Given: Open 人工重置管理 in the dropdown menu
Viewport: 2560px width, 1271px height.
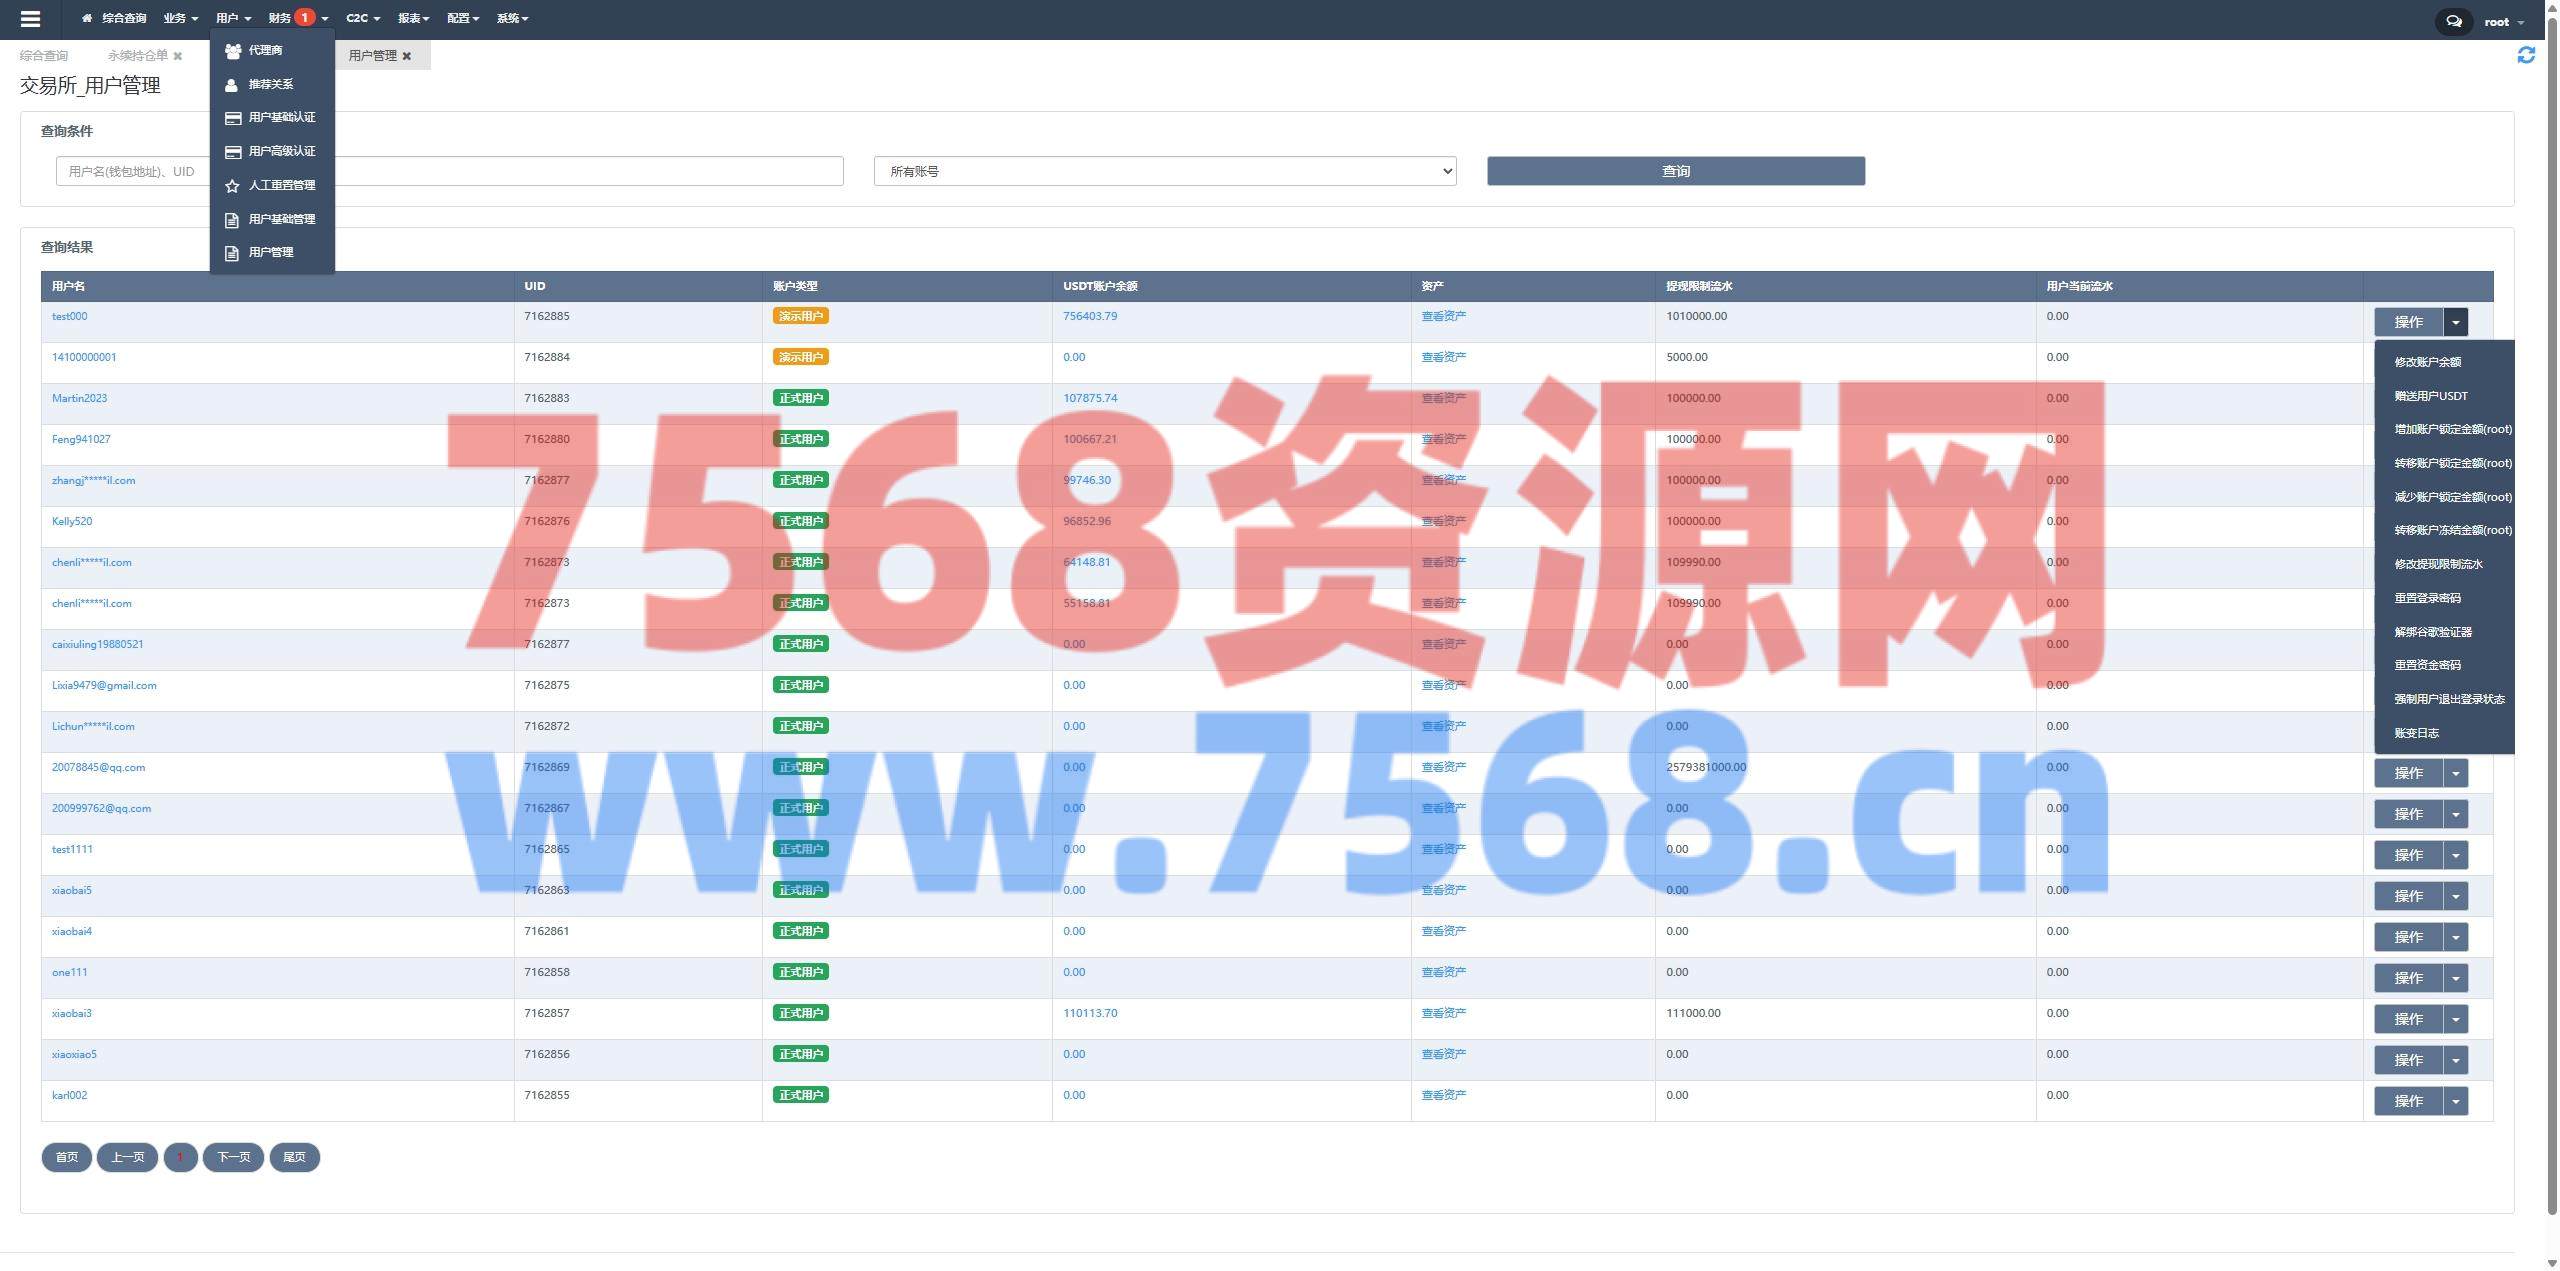Looking at the screenshot, I should (281, 185).
